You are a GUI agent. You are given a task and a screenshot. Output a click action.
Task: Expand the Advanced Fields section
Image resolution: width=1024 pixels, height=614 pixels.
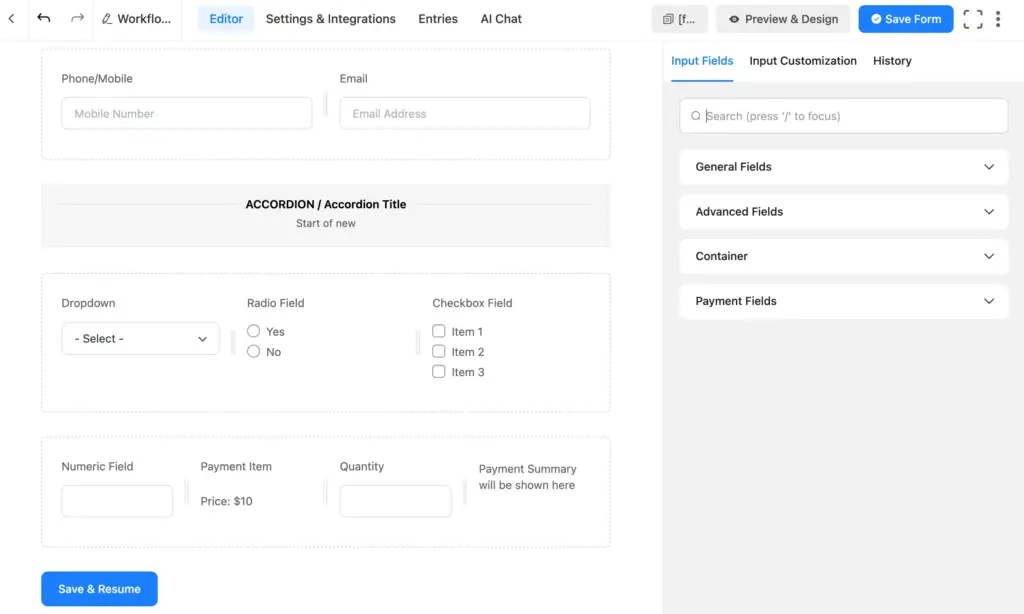(843, 212)
